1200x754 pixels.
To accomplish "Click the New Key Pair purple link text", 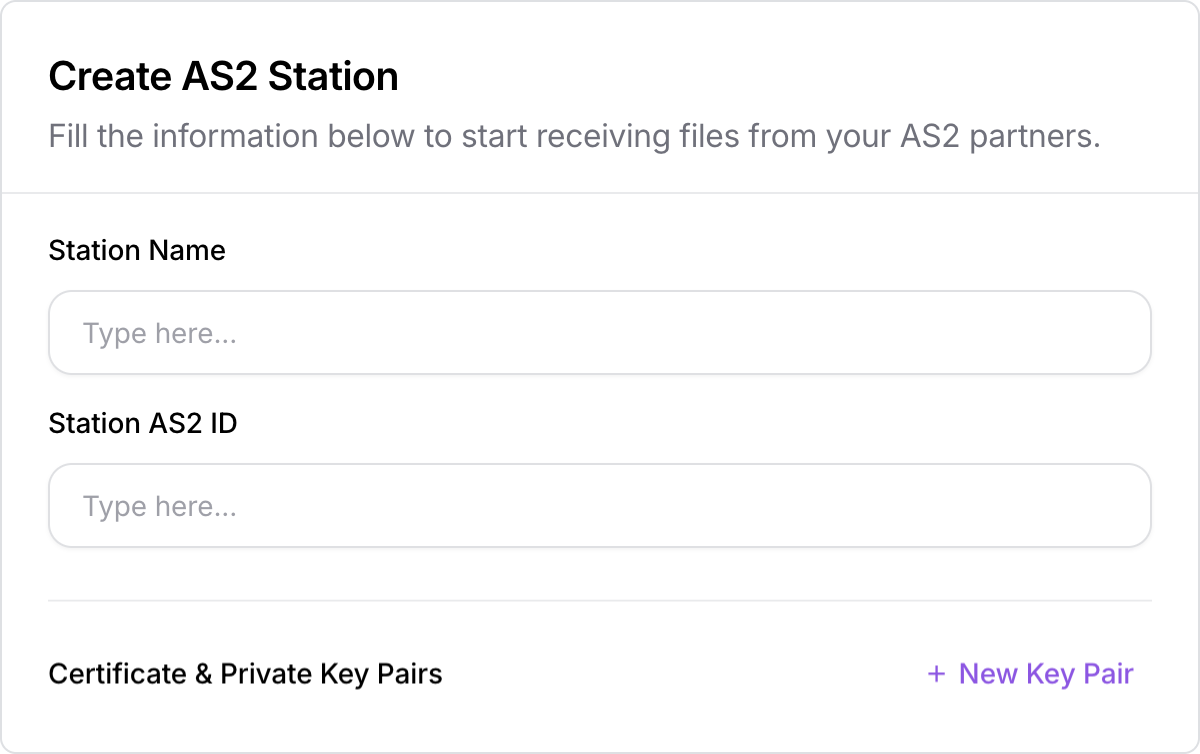I will pyautogui.click(x=1045, y=674).
